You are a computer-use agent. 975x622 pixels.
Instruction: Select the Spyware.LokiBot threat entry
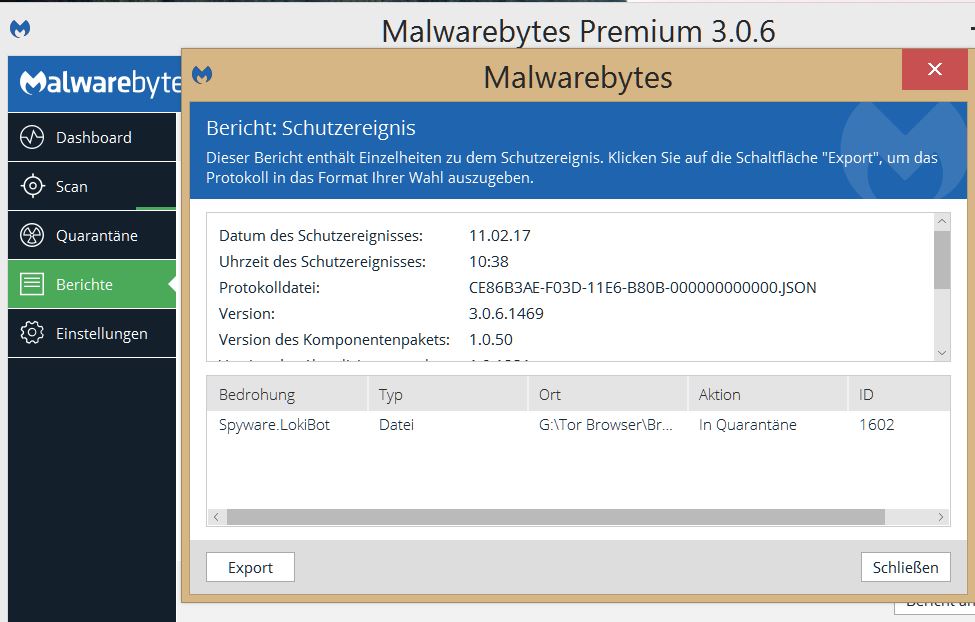(274, 425)
